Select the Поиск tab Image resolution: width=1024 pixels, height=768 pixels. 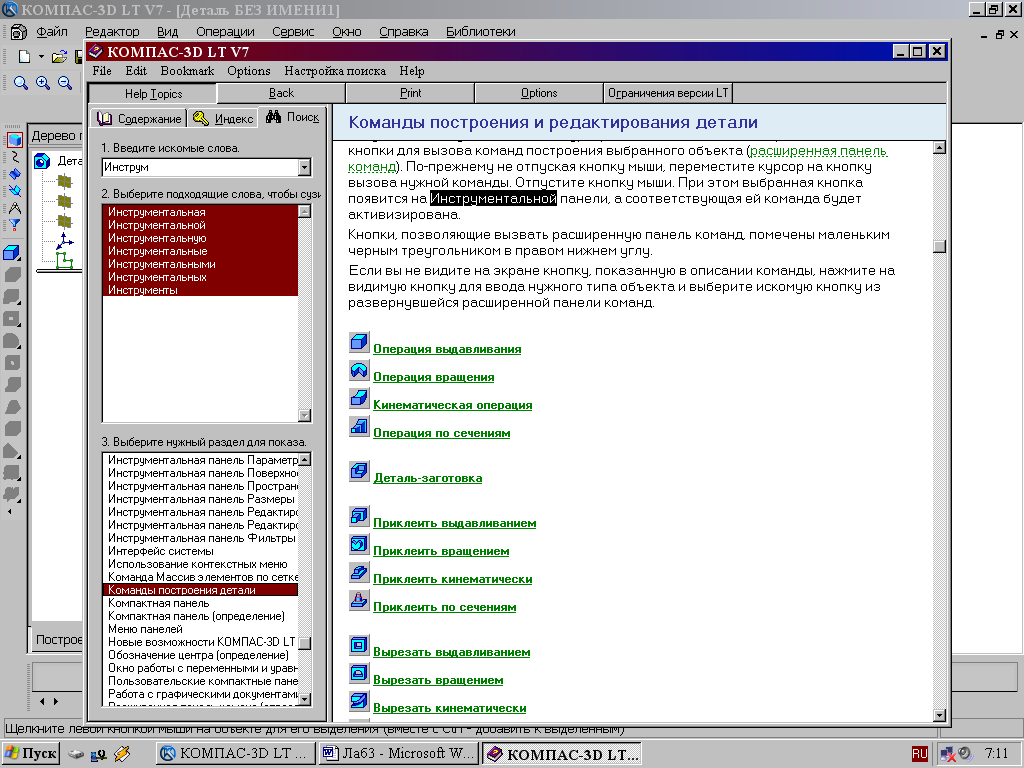click(x=293, y=117)
